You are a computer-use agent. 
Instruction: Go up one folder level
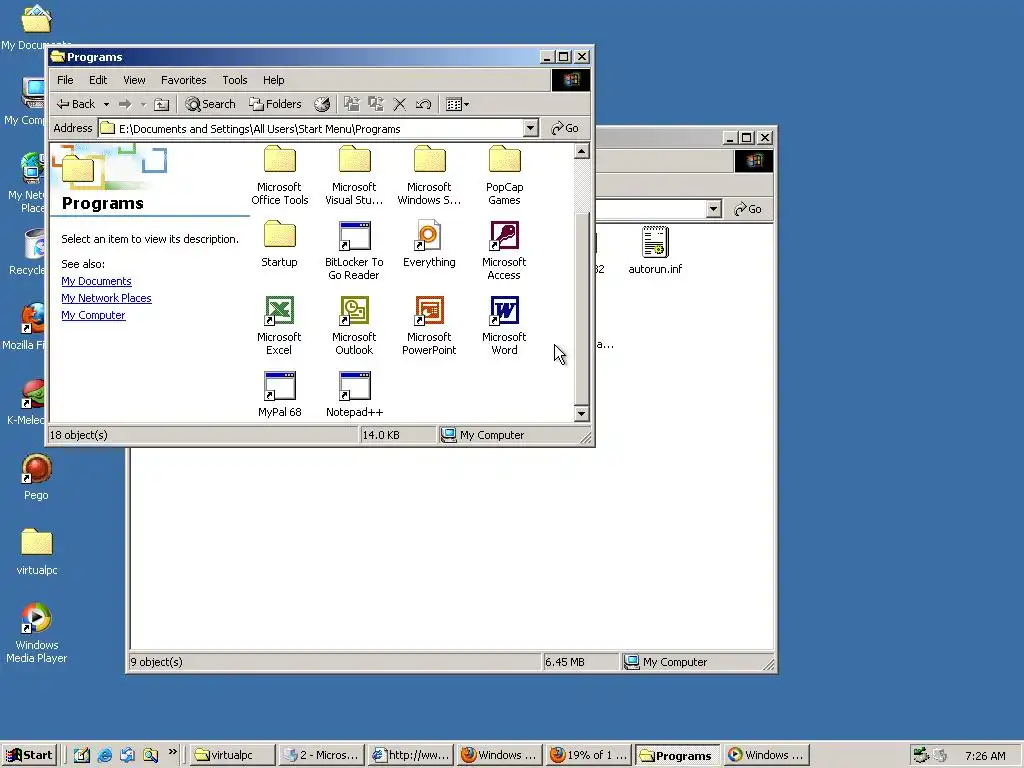(x=161, y=104)
